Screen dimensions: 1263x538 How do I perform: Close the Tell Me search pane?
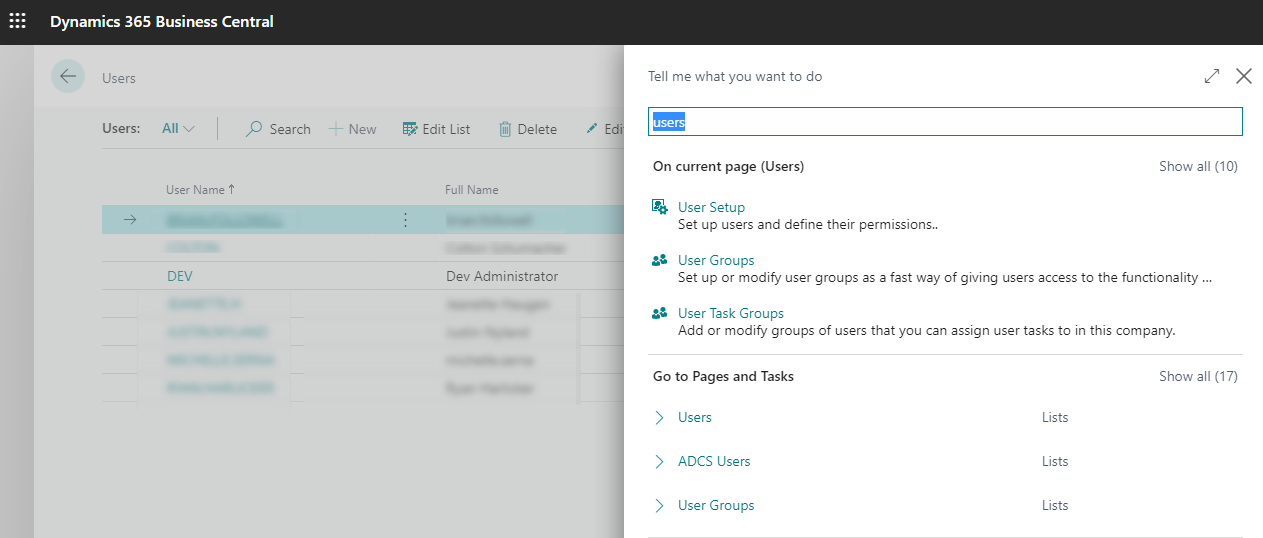[1244, 76]
